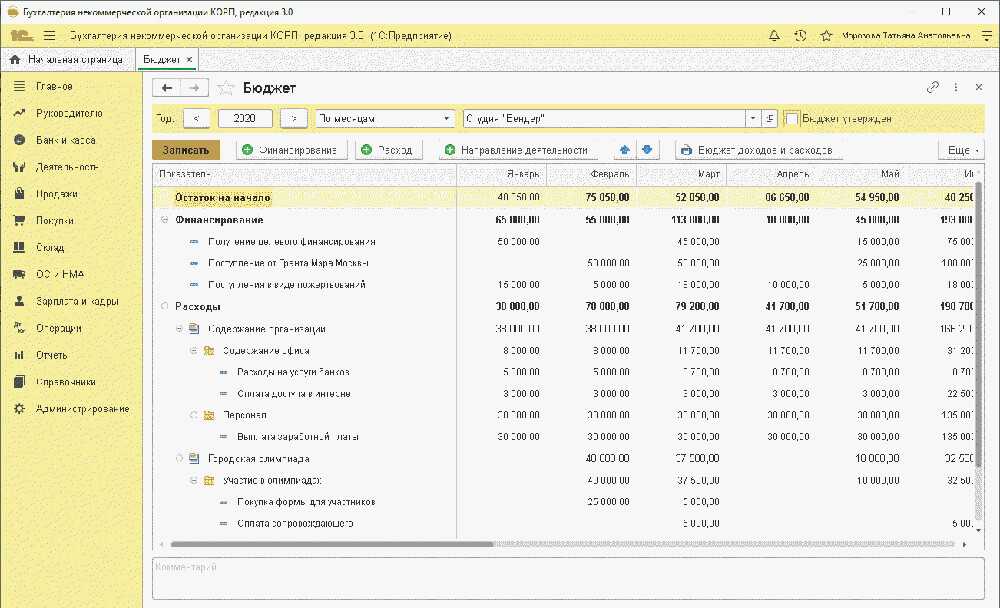Edit organization field Студия Бендер
Screen dimensions: 1000x608
604,119
